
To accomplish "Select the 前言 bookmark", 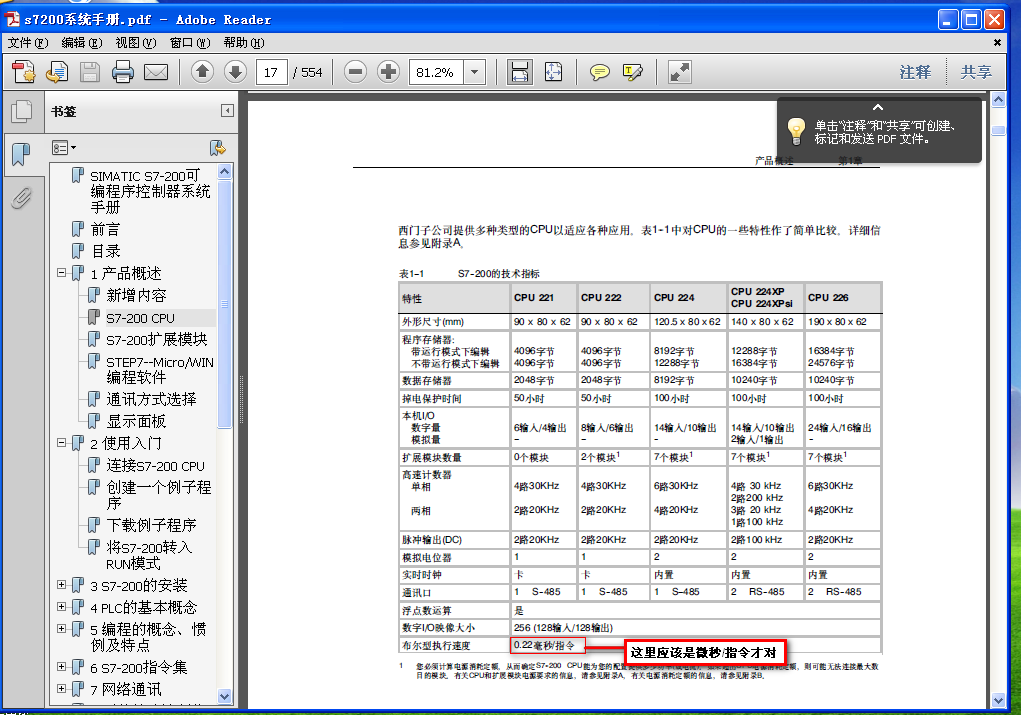I will click(105, 229).
